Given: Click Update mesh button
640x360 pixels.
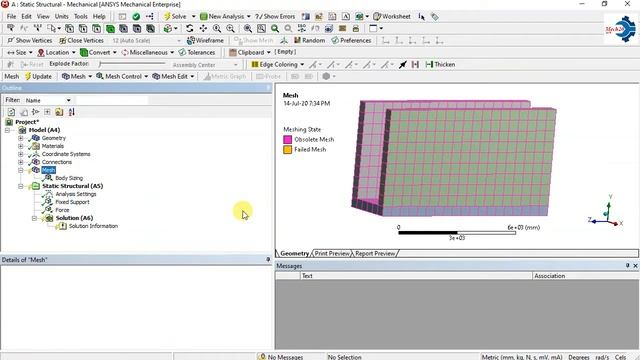Looking at the screenshot, I should 38,76.
